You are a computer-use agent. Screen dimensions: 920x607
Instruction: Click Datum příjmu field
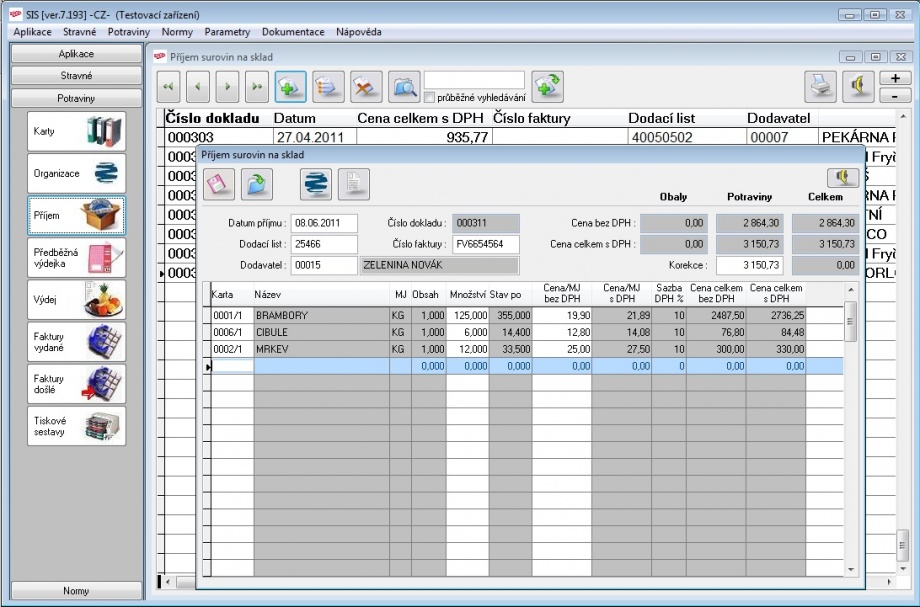[324, 223]
